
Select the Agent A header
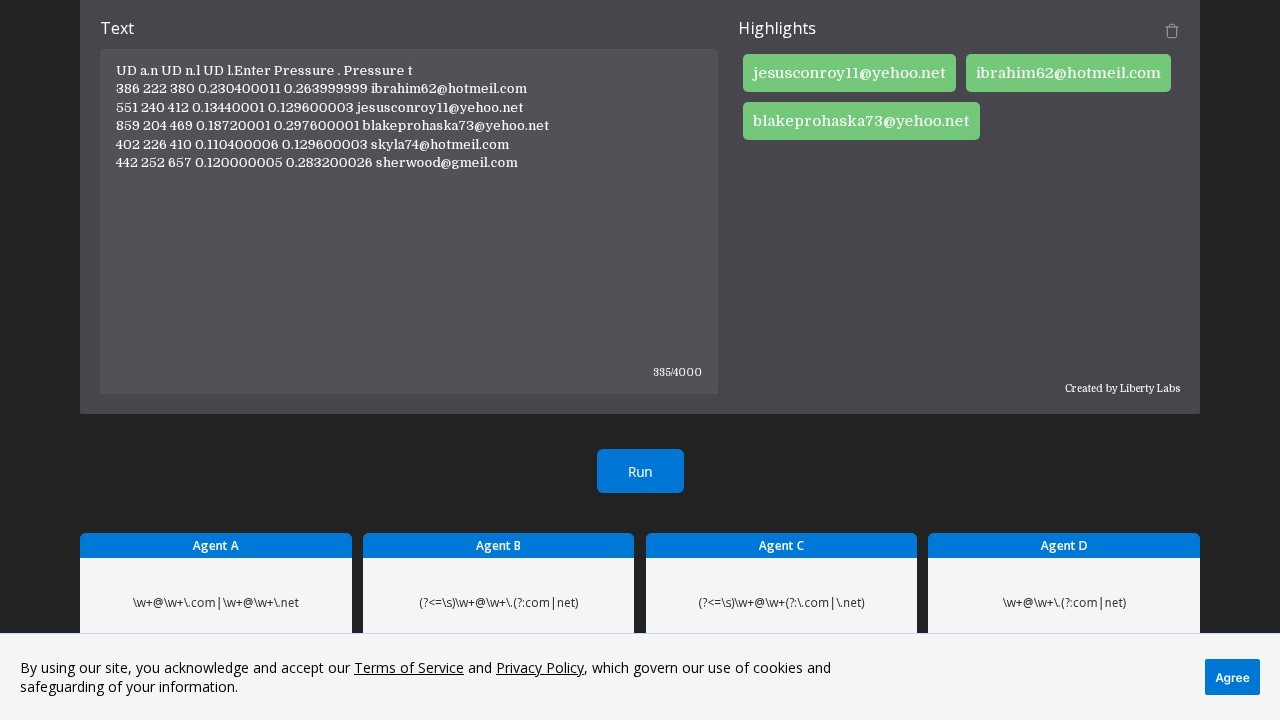click(216, 546)
